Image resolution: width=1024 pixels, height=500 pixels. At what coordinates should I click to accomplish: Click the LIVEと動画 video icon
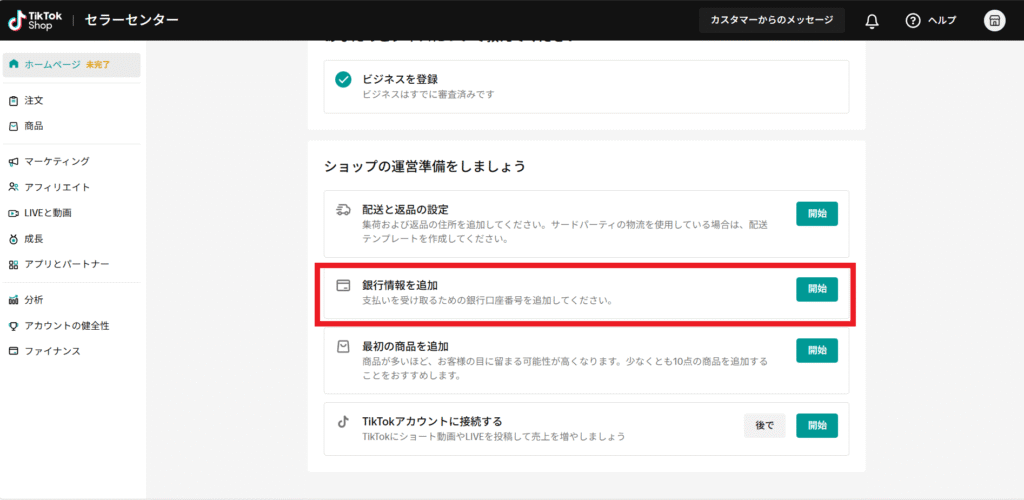click(14, 213)
